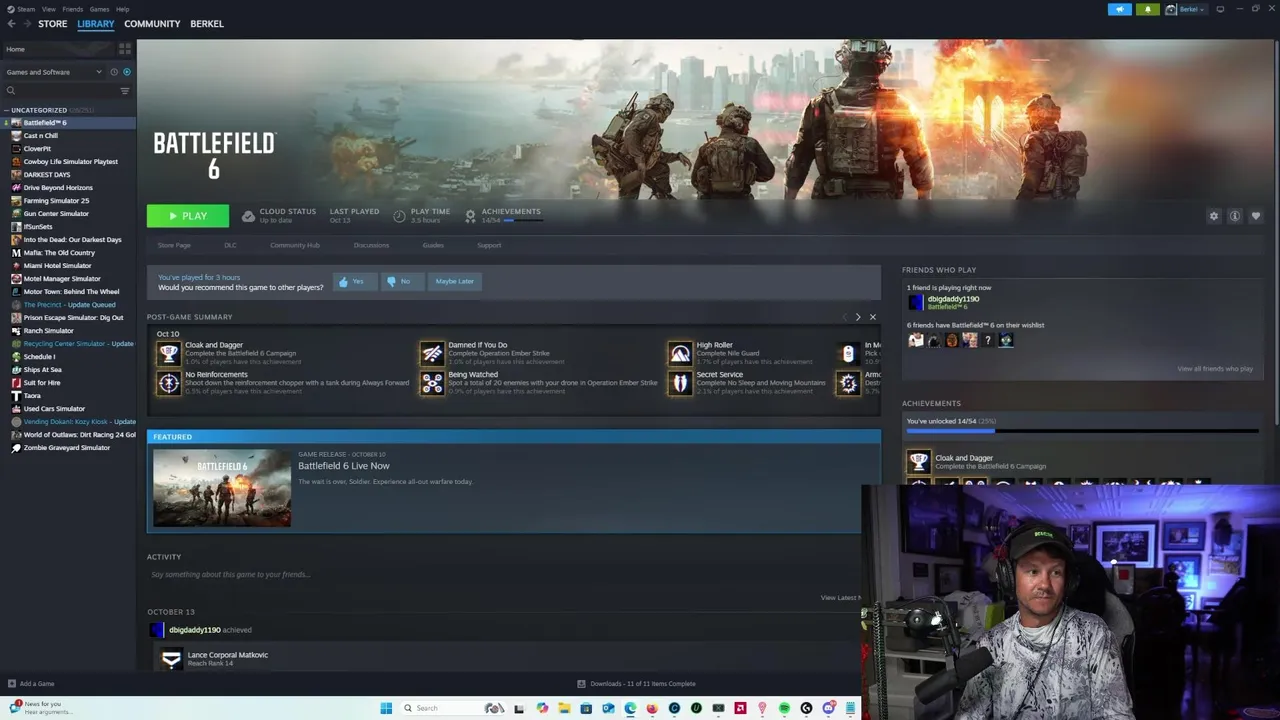Open the Games menu
This screenshot has height=720, width=1280.
pos(99,9)
